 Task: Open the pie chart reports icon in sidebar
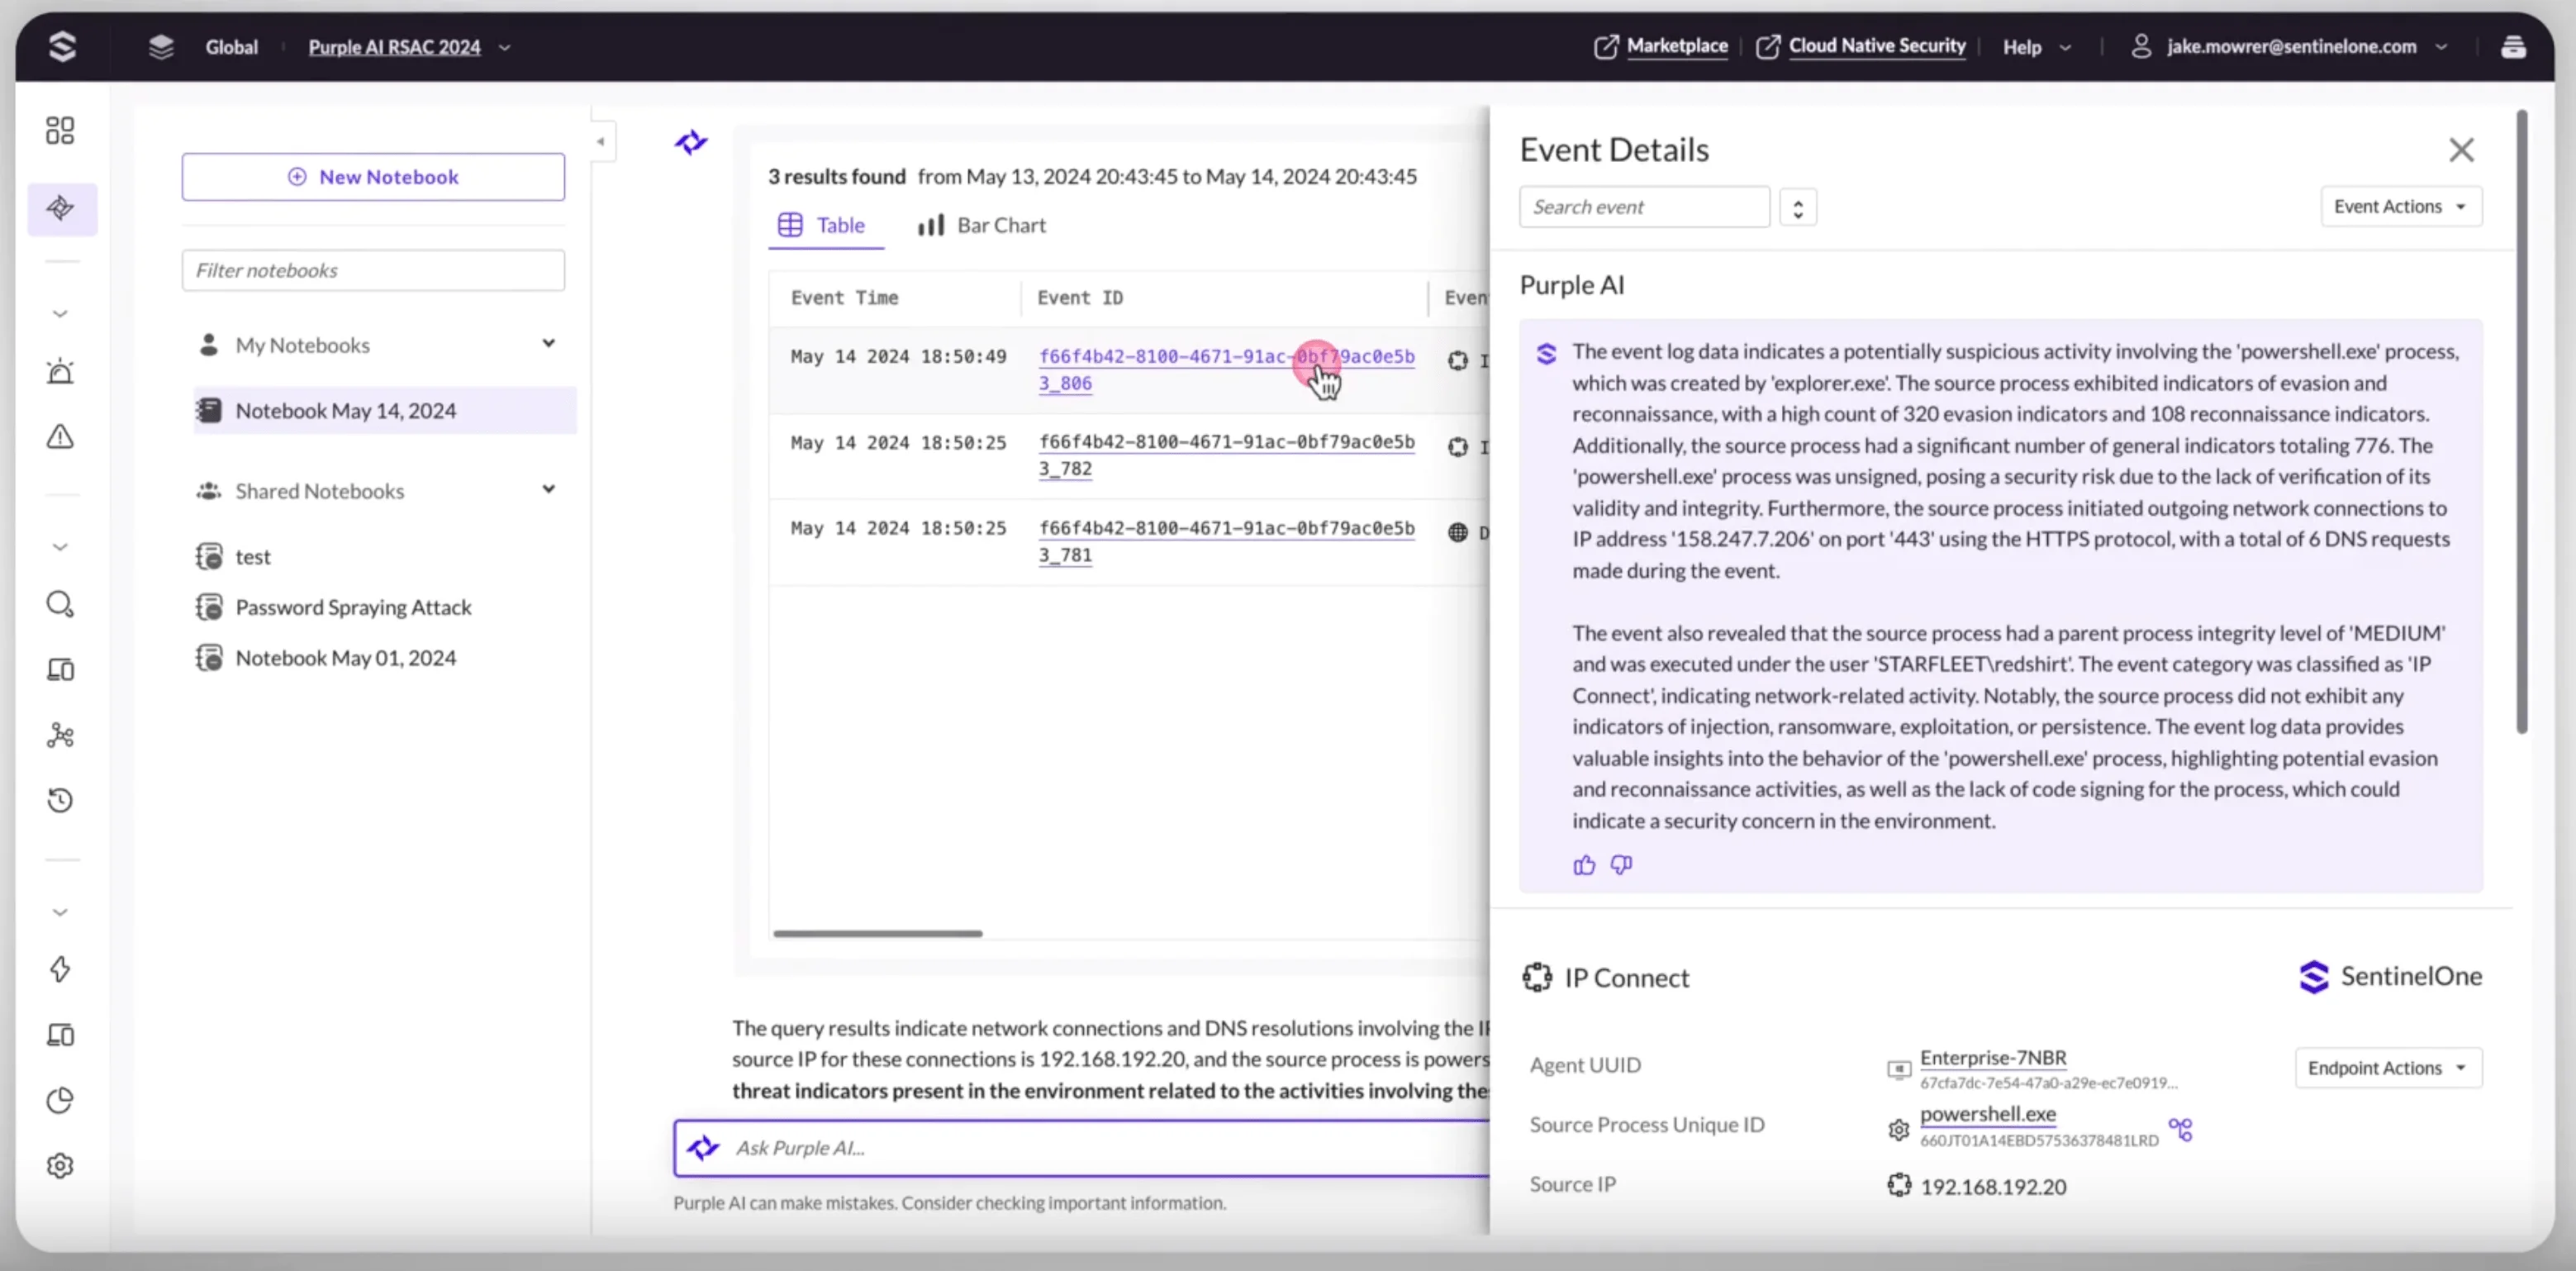click(x=60, y=1100)
